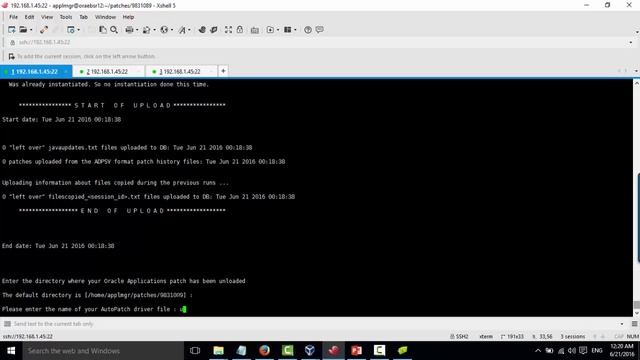Expand the Open session dropdown arrow
The image size is (640, 360).
click(31, 30)
